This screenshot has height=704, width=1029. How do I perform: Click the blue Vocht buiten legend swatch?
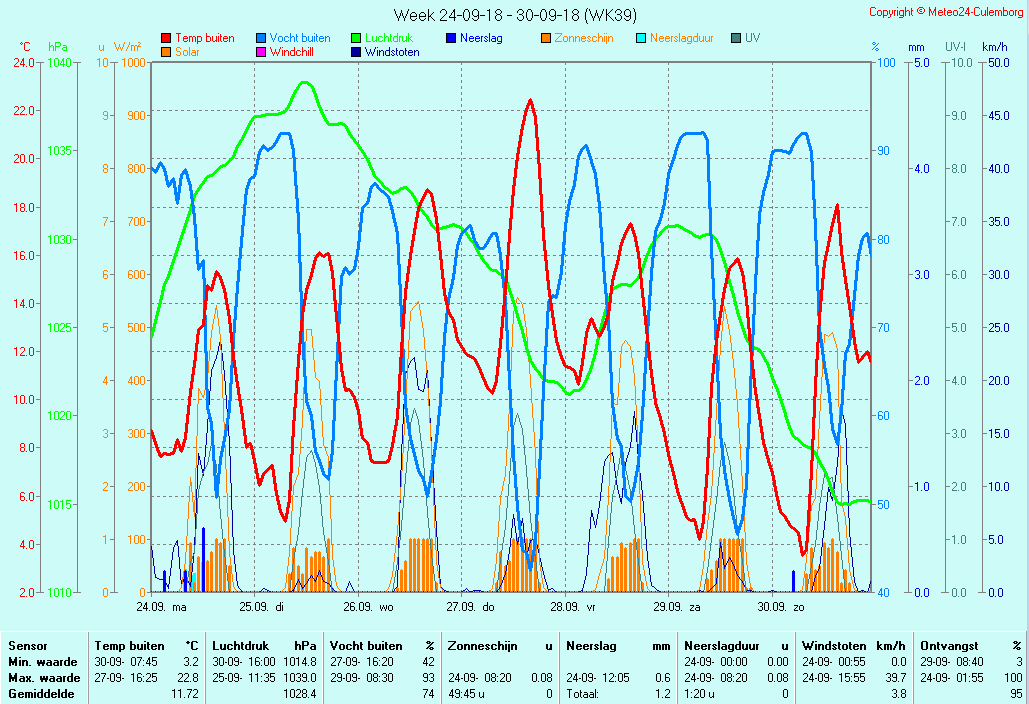click(261, 38)
